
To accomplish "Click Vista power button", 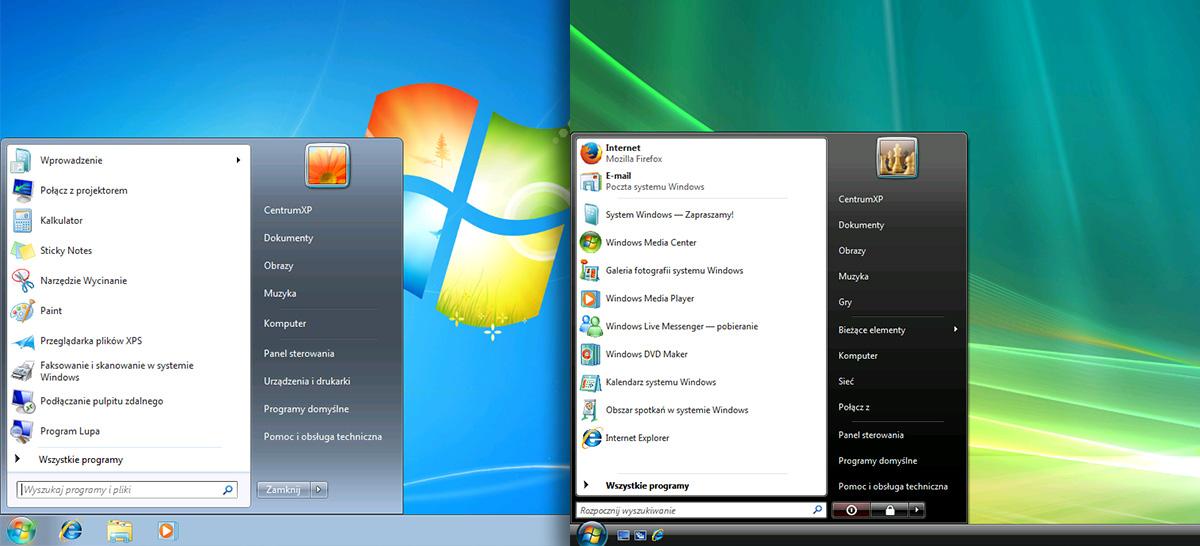I will (851, 510).
